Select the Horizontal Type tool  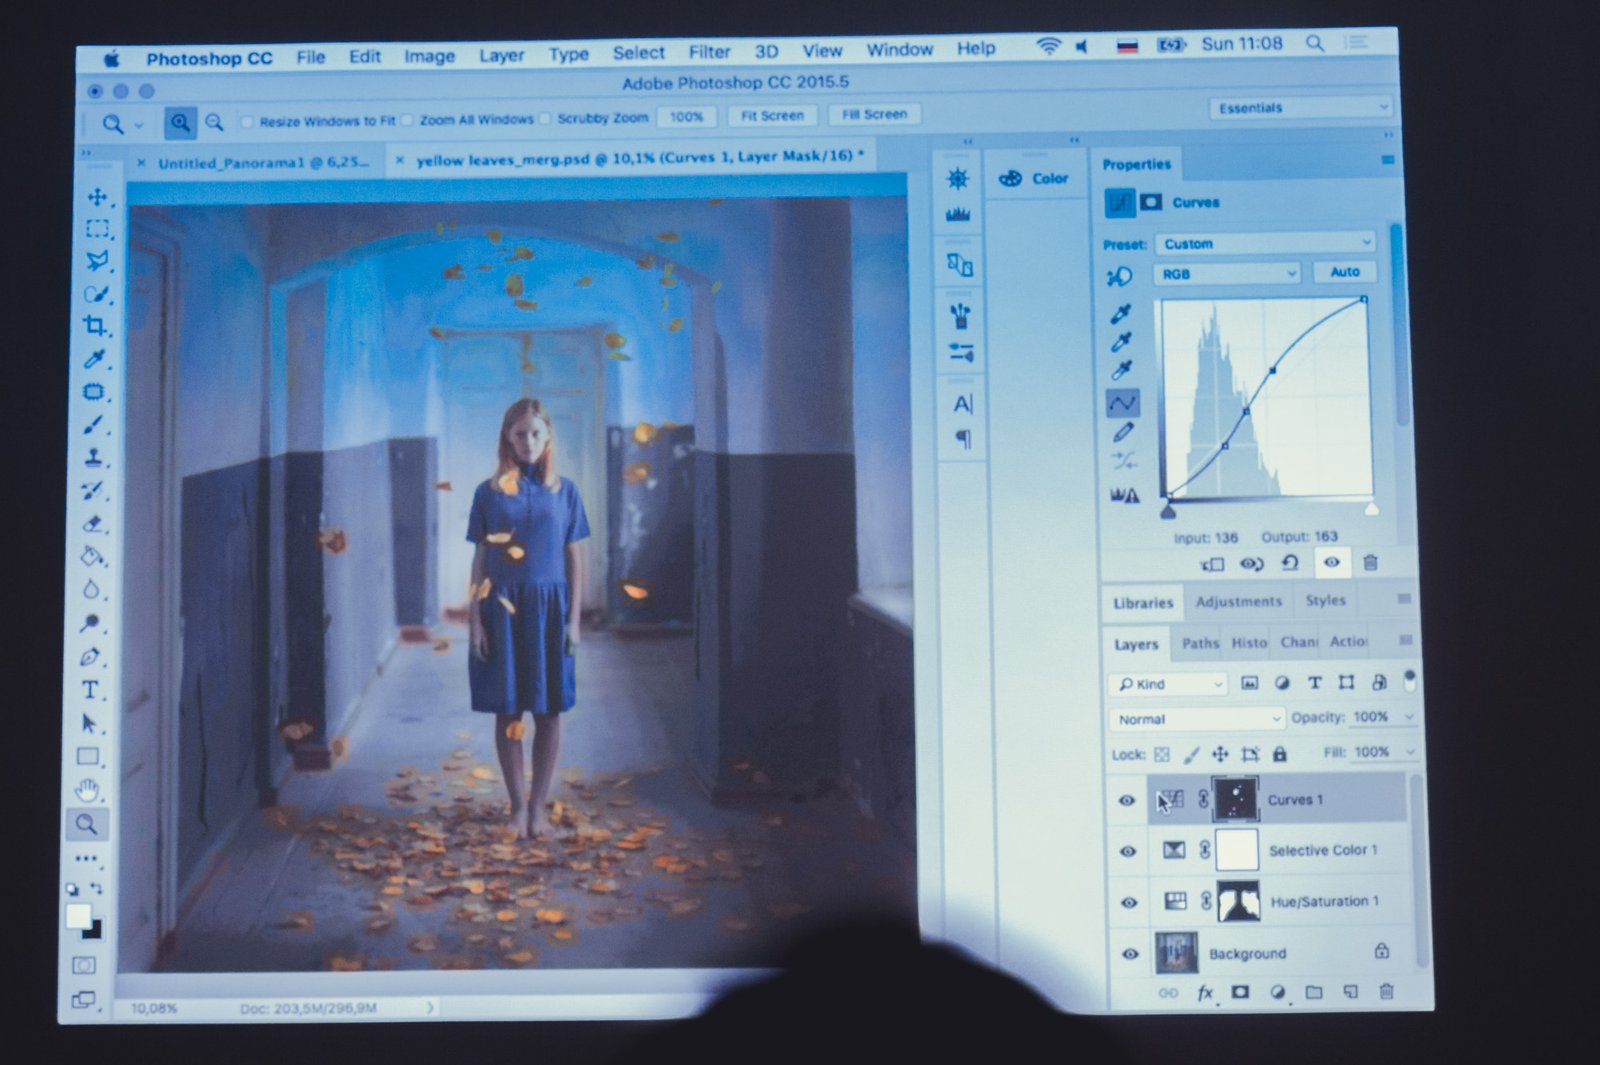click(x=90, y=690)
